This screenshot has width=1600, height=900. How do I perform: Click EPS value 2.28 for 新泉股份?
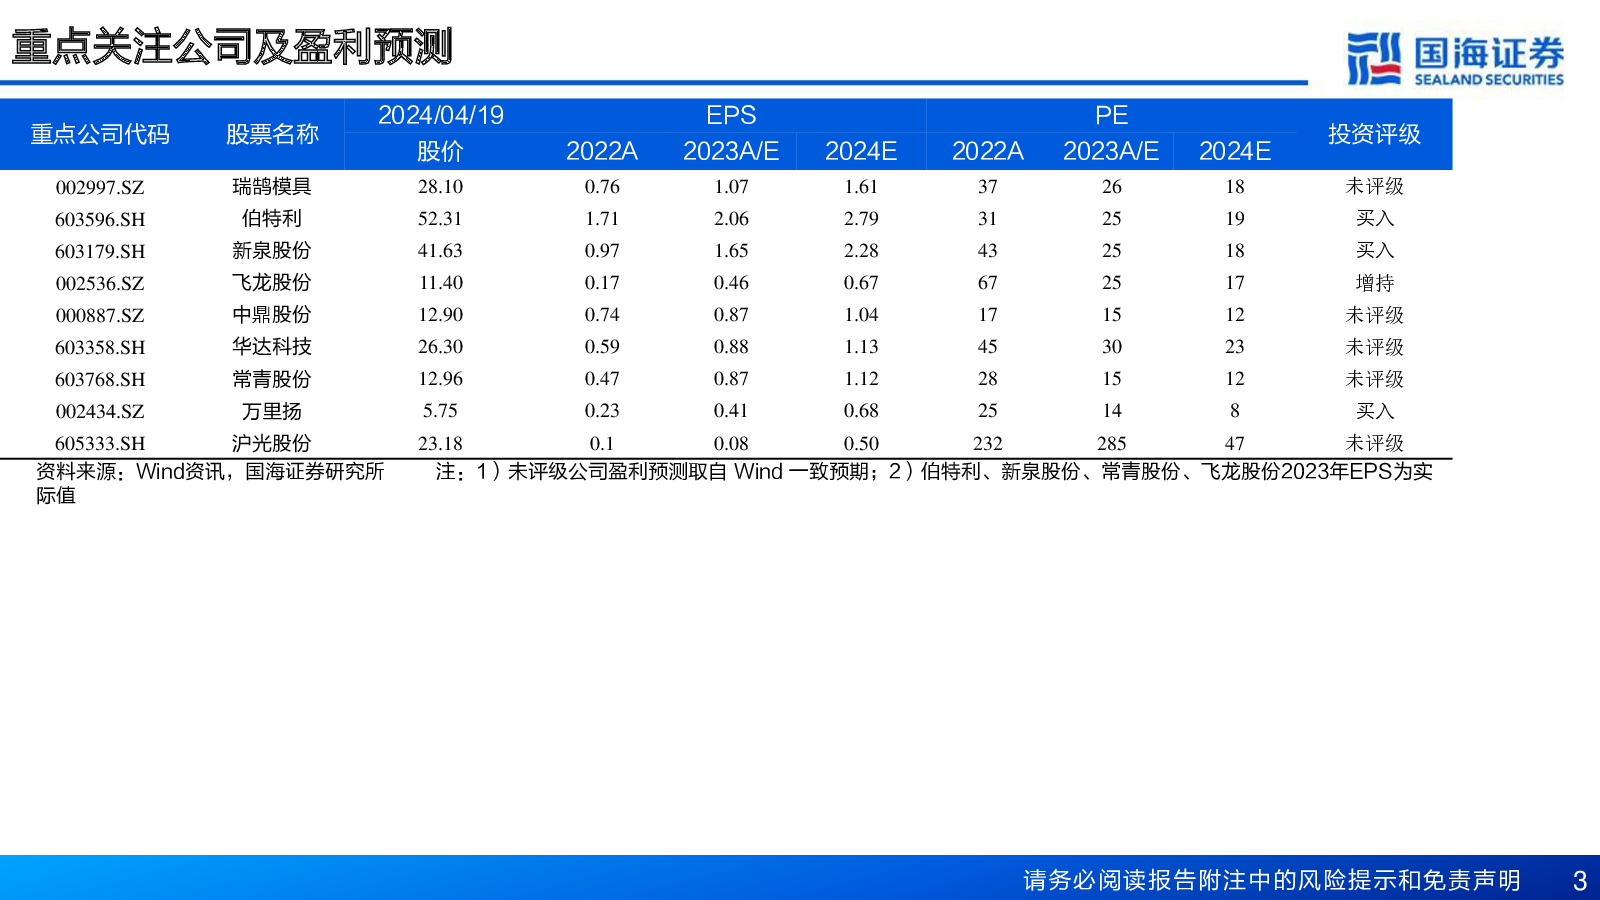tap(861, 251)
